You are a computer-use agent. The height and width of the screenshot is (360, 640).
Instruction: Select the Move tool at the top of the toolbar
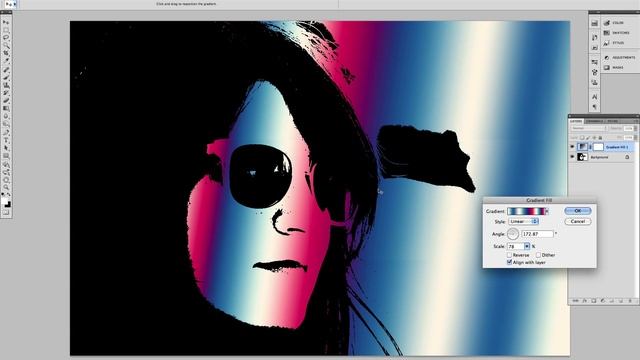tap(6, 22)
